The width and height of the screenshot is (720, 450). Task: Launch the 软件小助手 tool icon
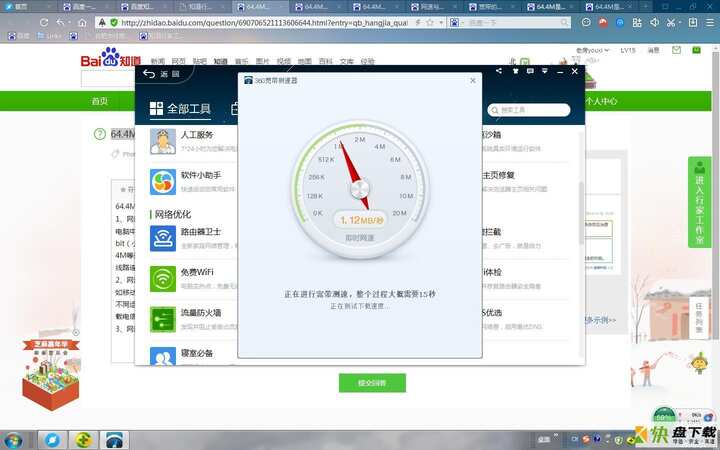(x=163, y=182)
